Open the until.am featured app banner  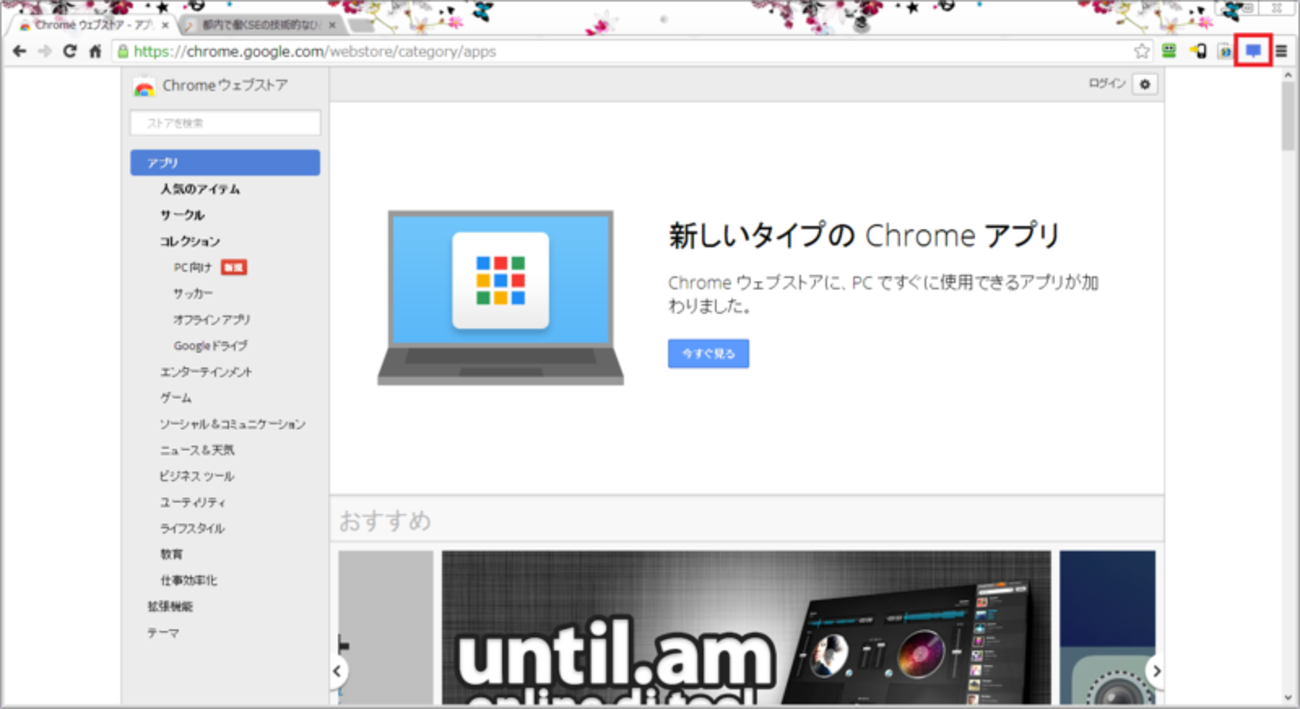tap(746, 628)
